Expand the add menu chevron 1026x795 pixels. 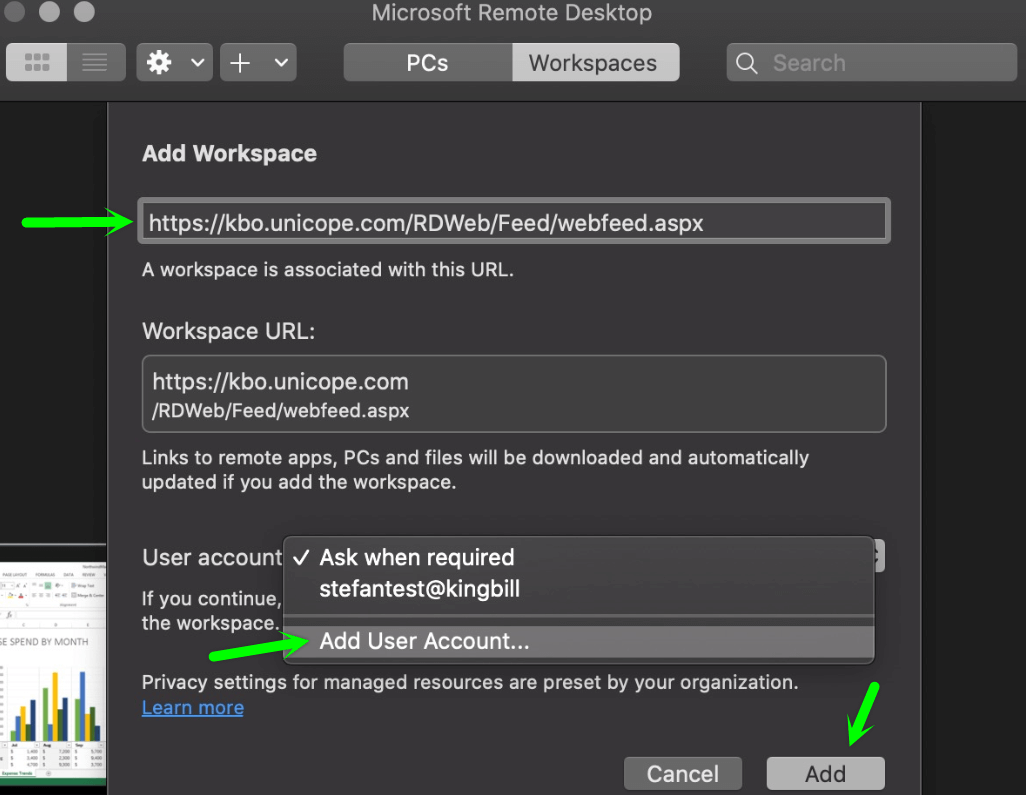click(x=281, y=63)
